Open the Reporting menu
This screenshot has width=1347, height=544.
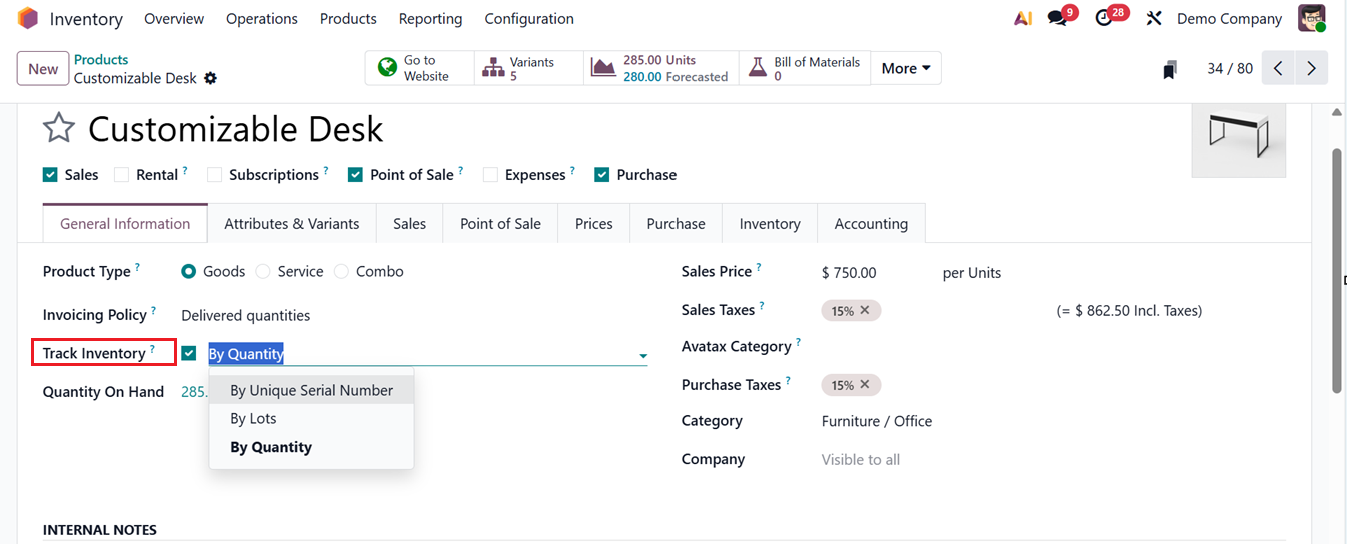pos(430,19)
